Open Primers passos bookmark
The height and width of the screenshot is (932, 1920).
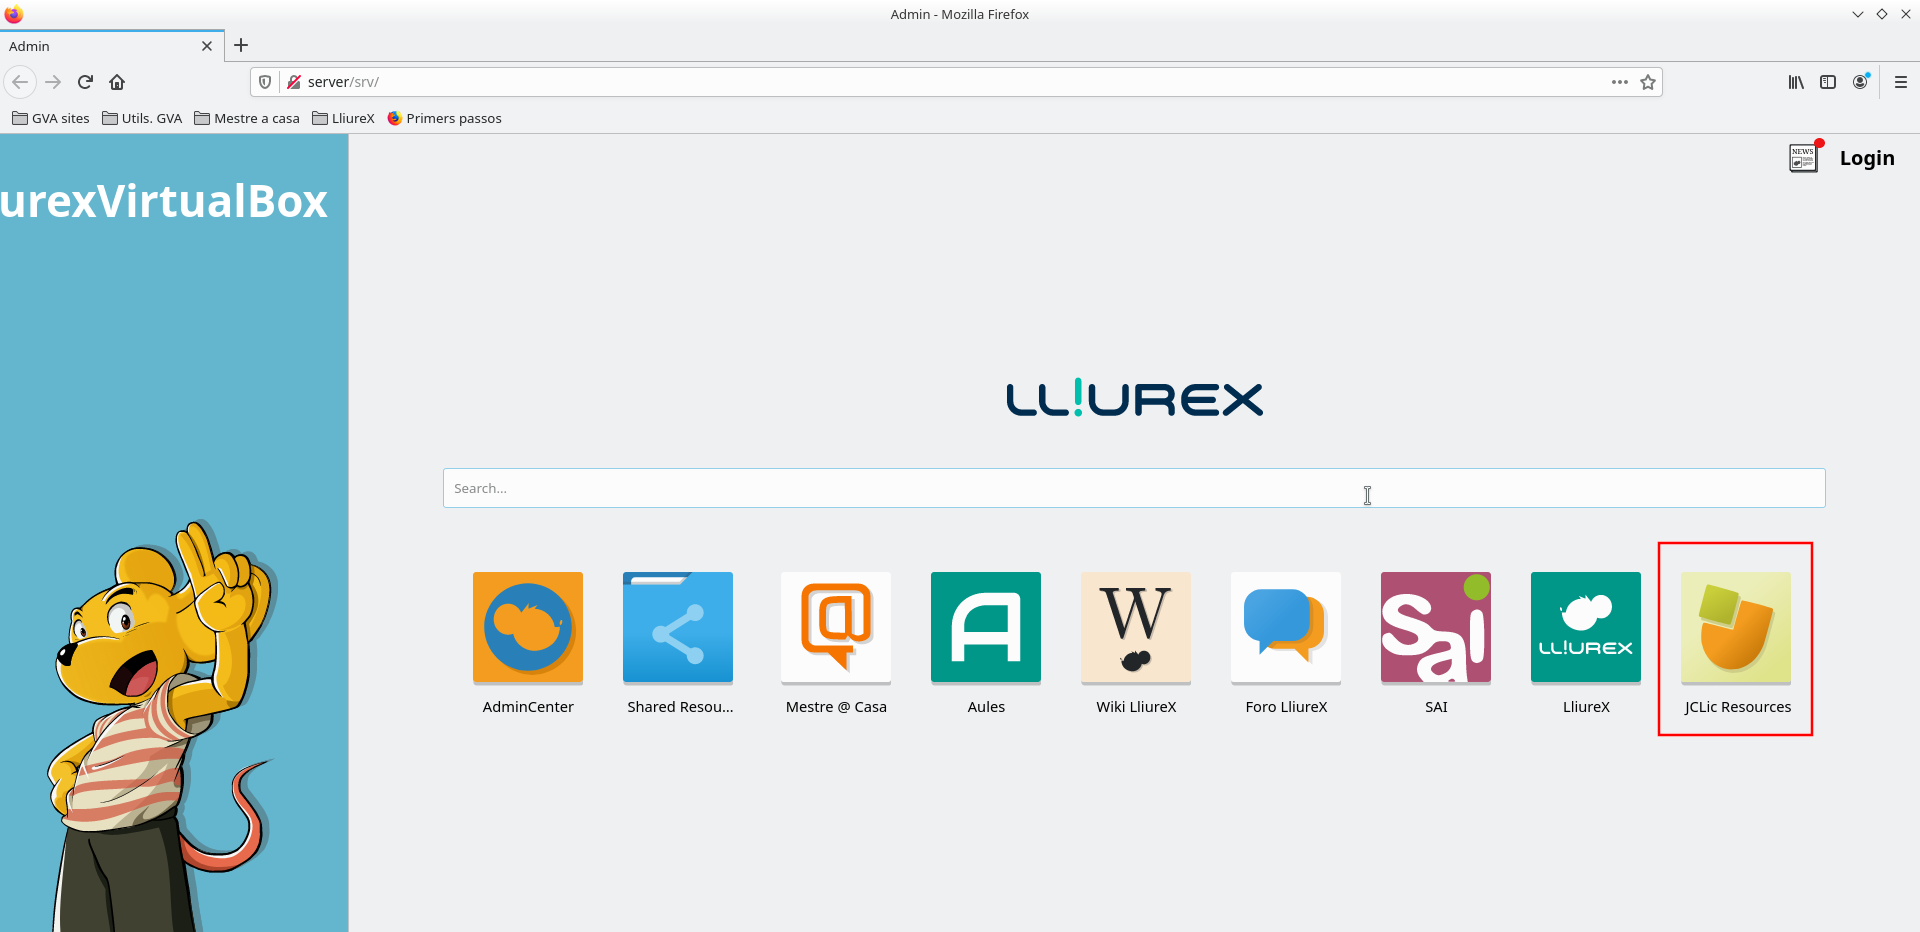(444, 118)
